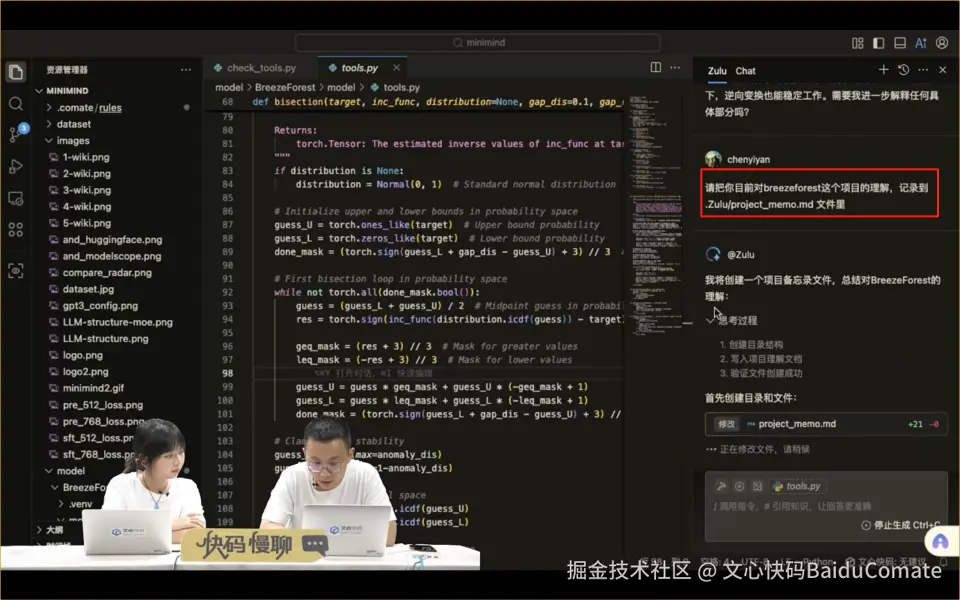Image resolution: width=960 pixels, height=600 pixels.
Task: Open 1-wiki.png in explorer
Action: coord(86,157)
